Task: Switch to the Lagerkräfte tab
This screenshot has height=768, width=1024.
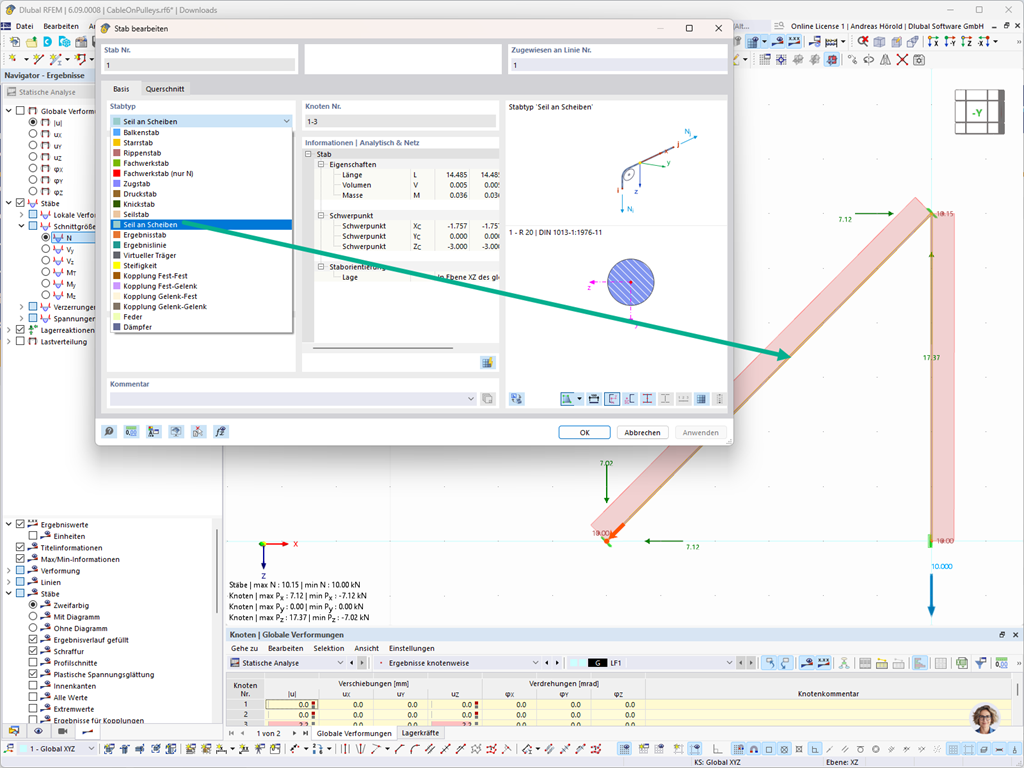Action: click(420, 733)
